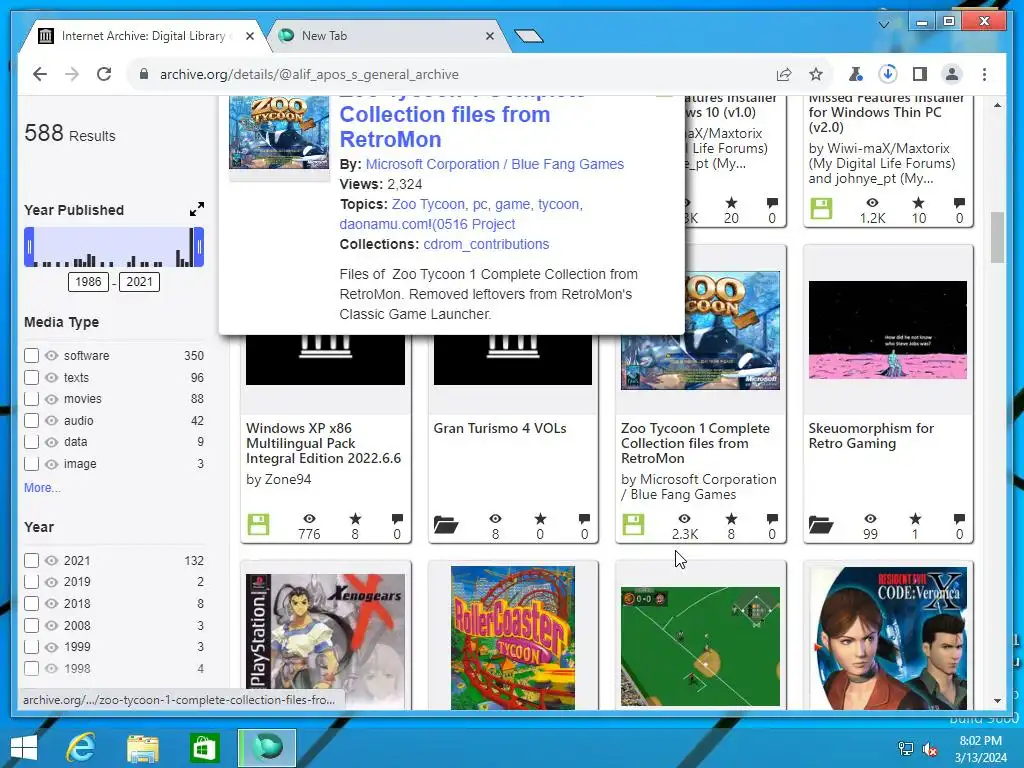Click the address bar URL
This screenshot has width=1024, height=768.
pos(309,74)
